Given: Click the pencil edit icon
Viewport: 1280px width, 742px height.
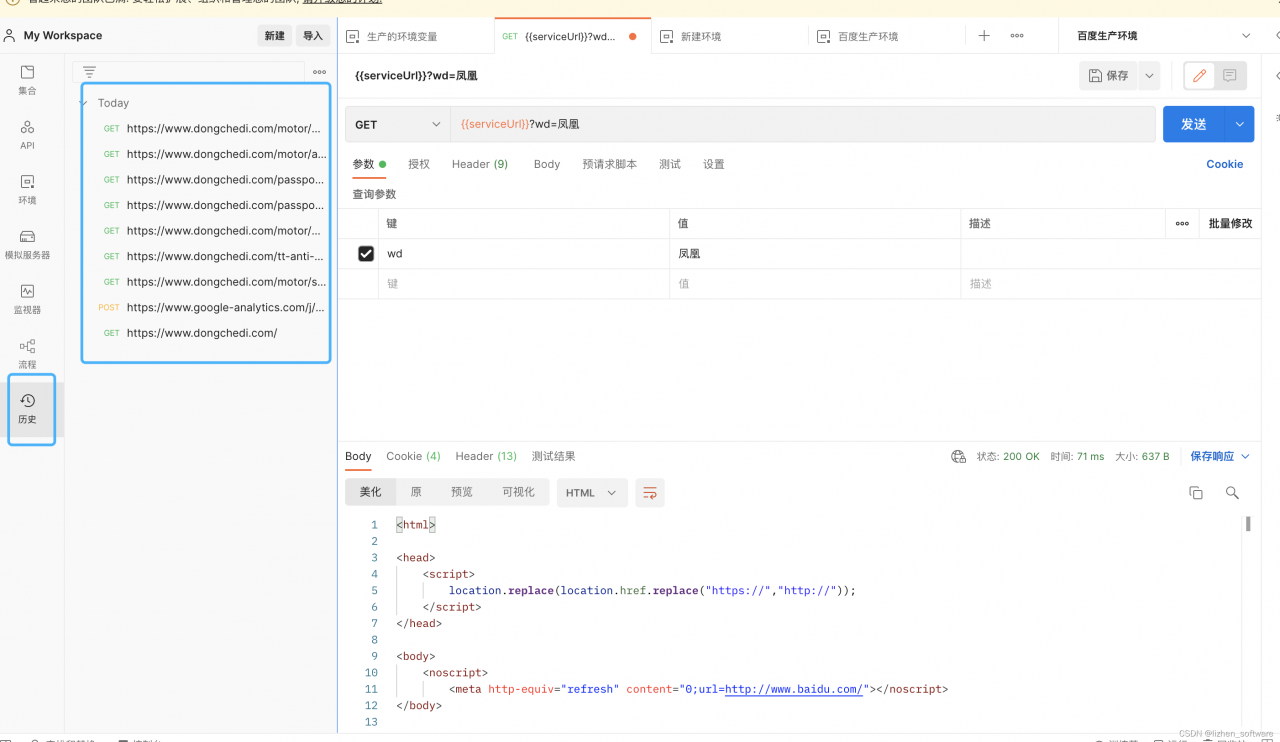Looking at the screenshot, I should 1199,75.
